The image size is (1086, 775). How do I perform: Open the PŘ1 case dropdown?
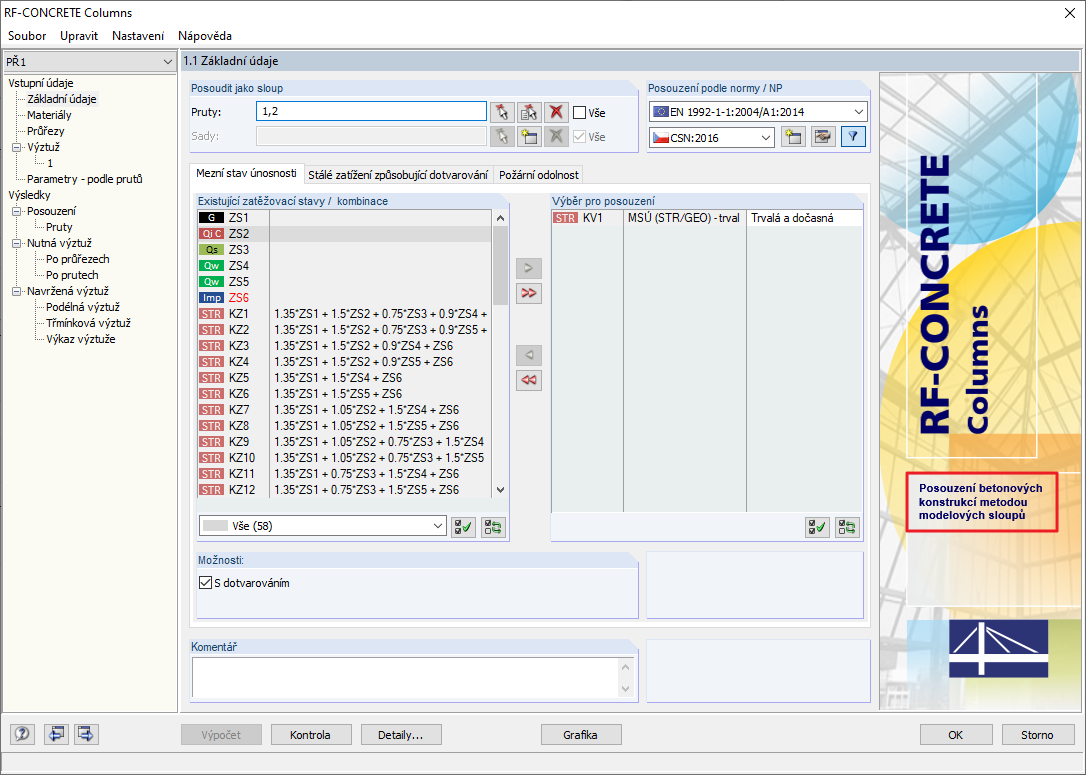[x=89, y=62]
